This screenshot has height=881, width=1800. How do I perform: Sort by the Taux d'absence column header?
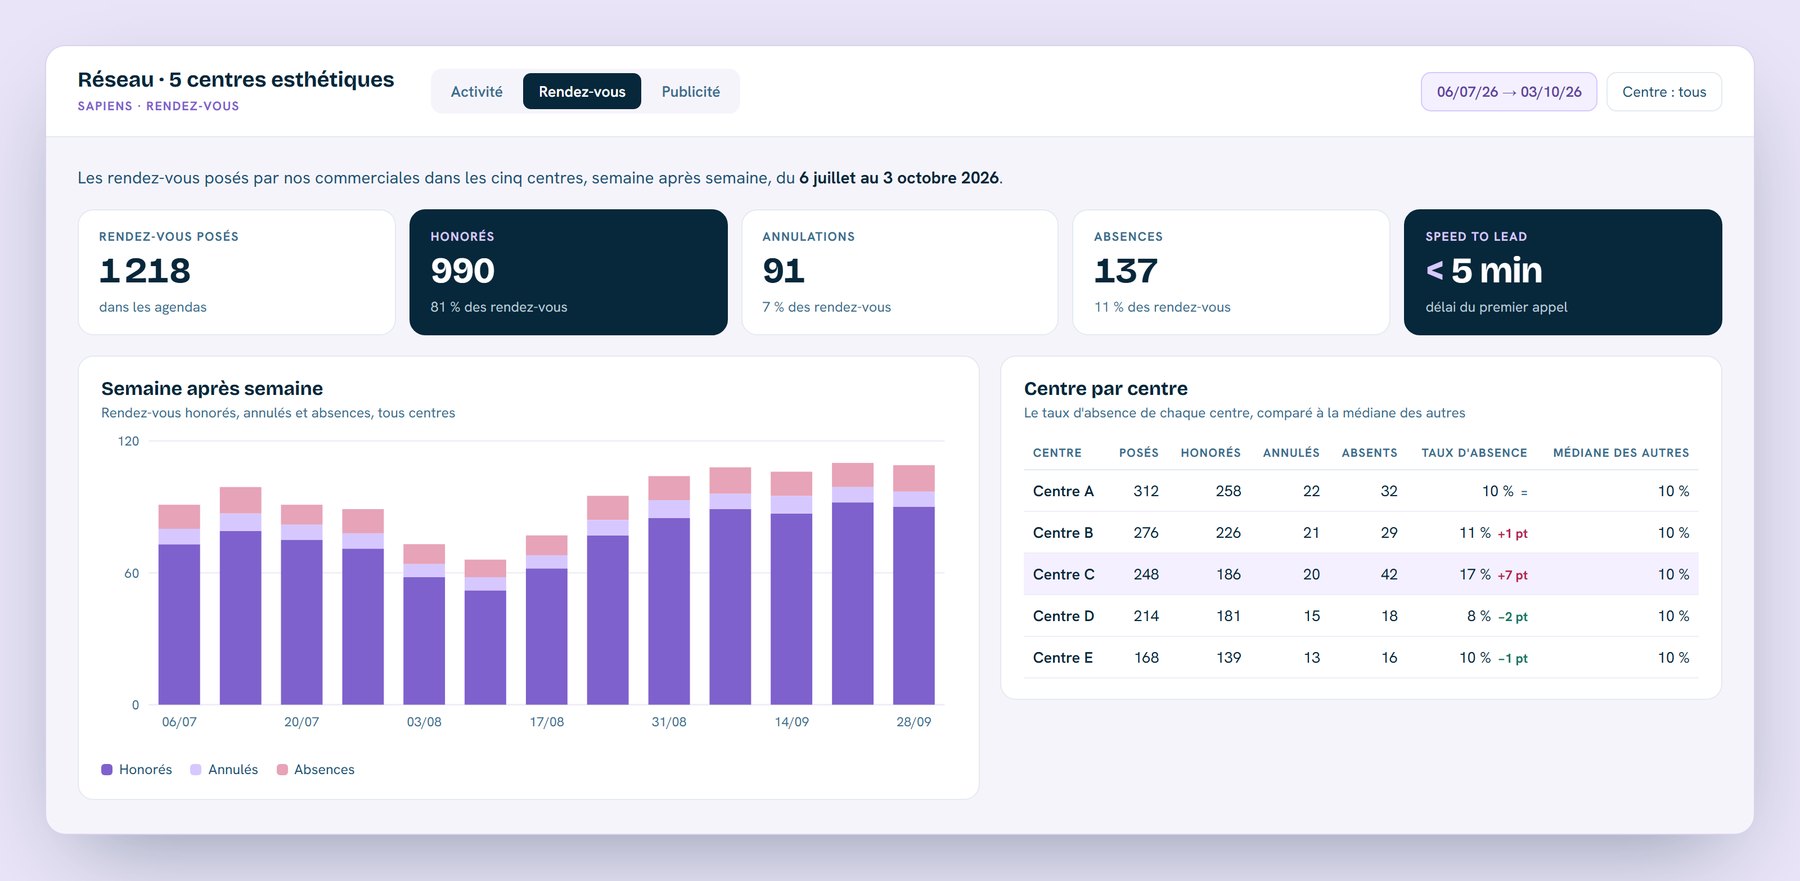tap(1474, 453)
